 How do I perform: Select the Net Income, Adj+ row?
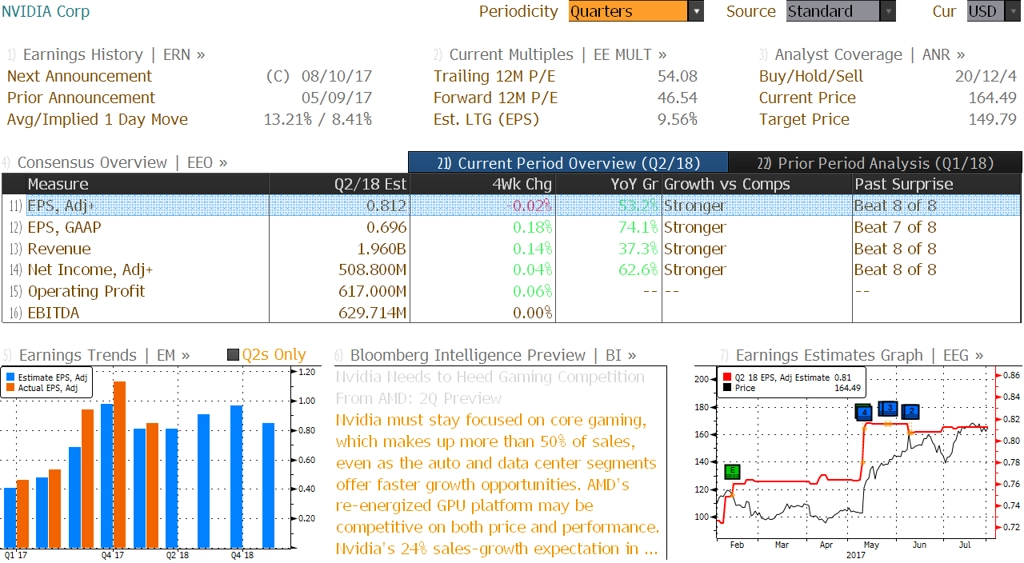tap(511, 270)
